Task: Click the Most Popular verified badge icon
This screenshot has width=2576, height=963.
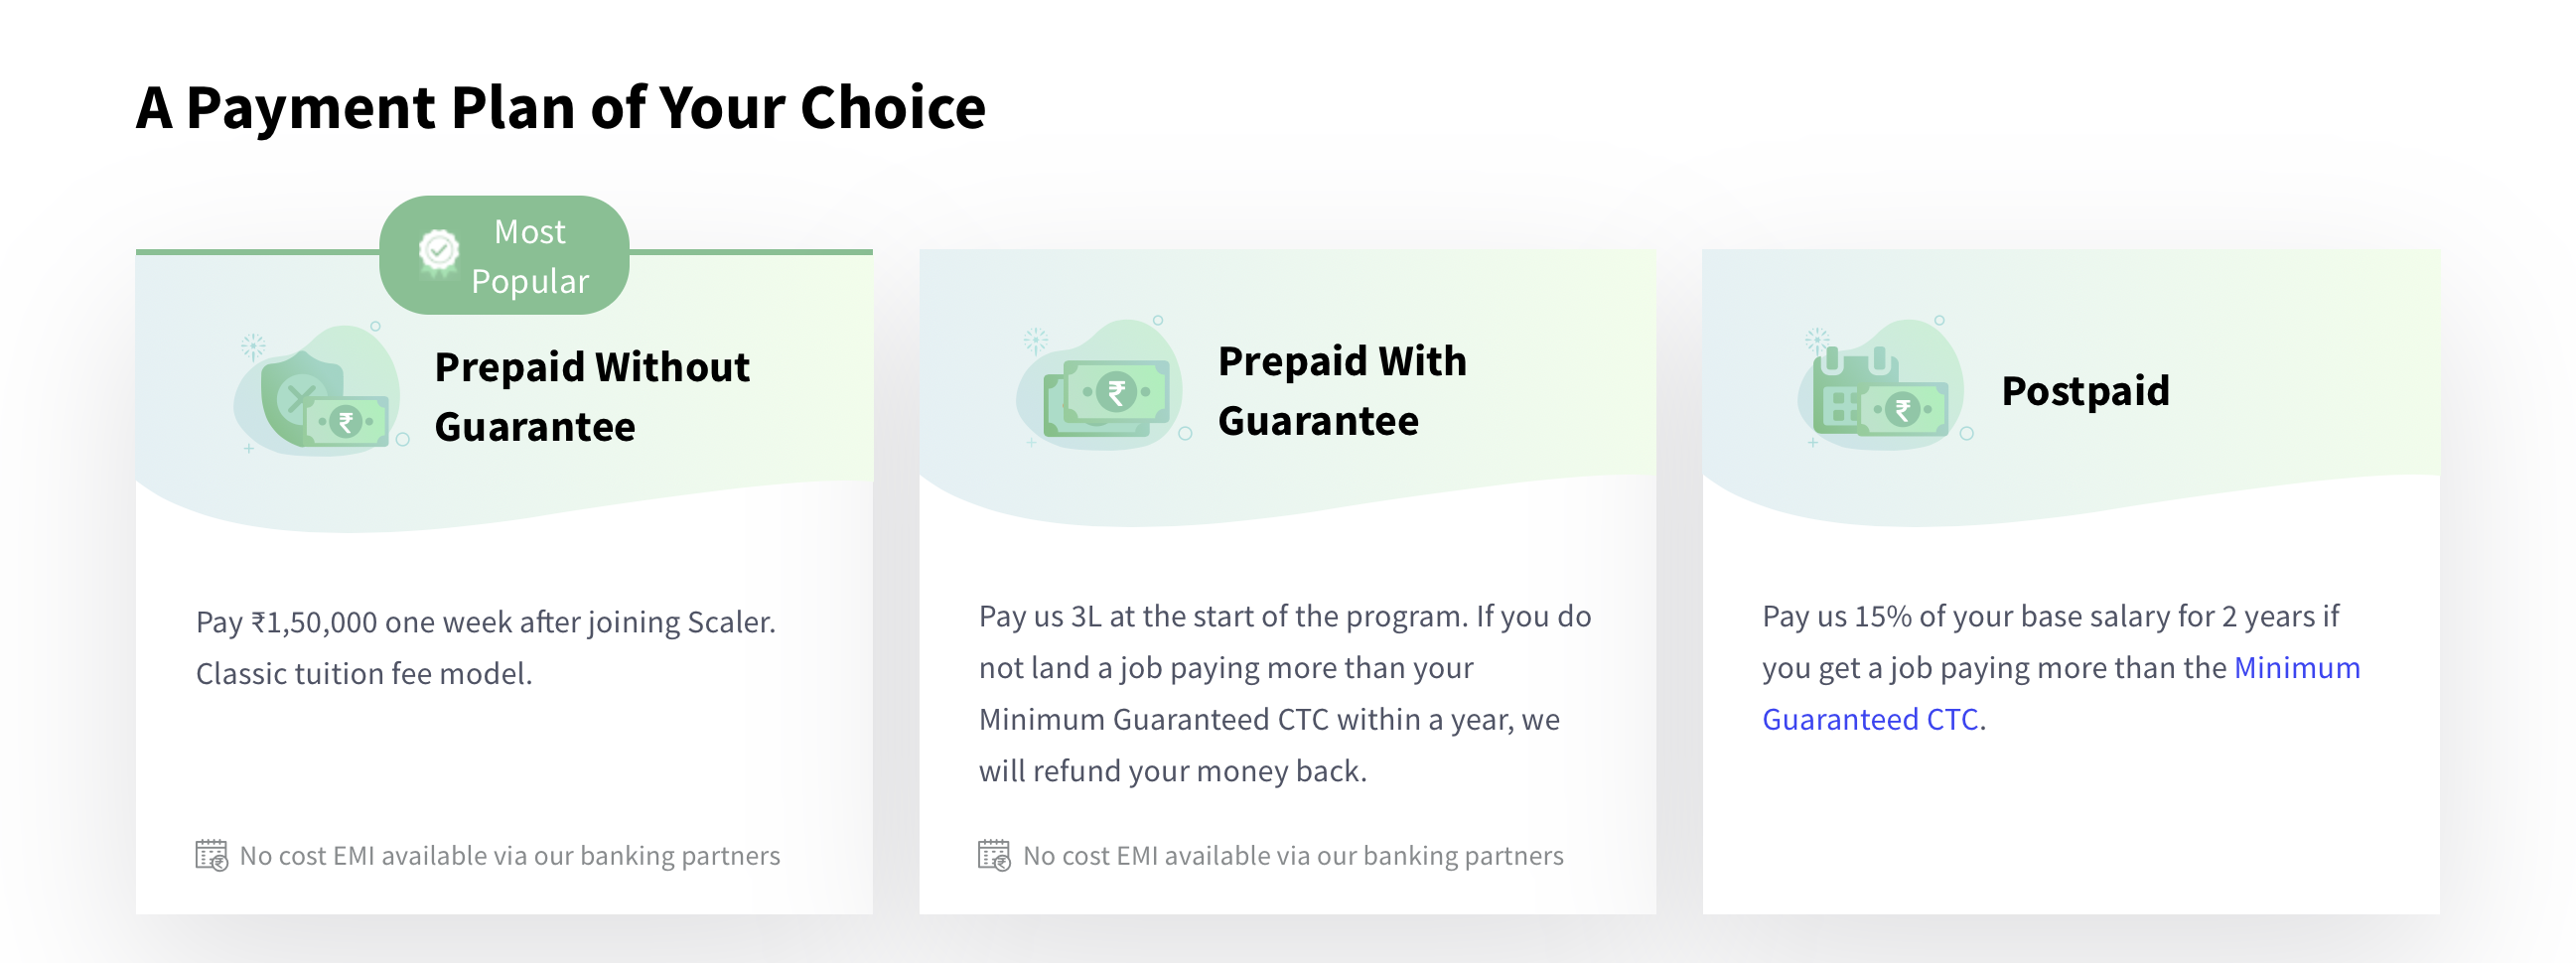Action: click(x=438, y=251)
